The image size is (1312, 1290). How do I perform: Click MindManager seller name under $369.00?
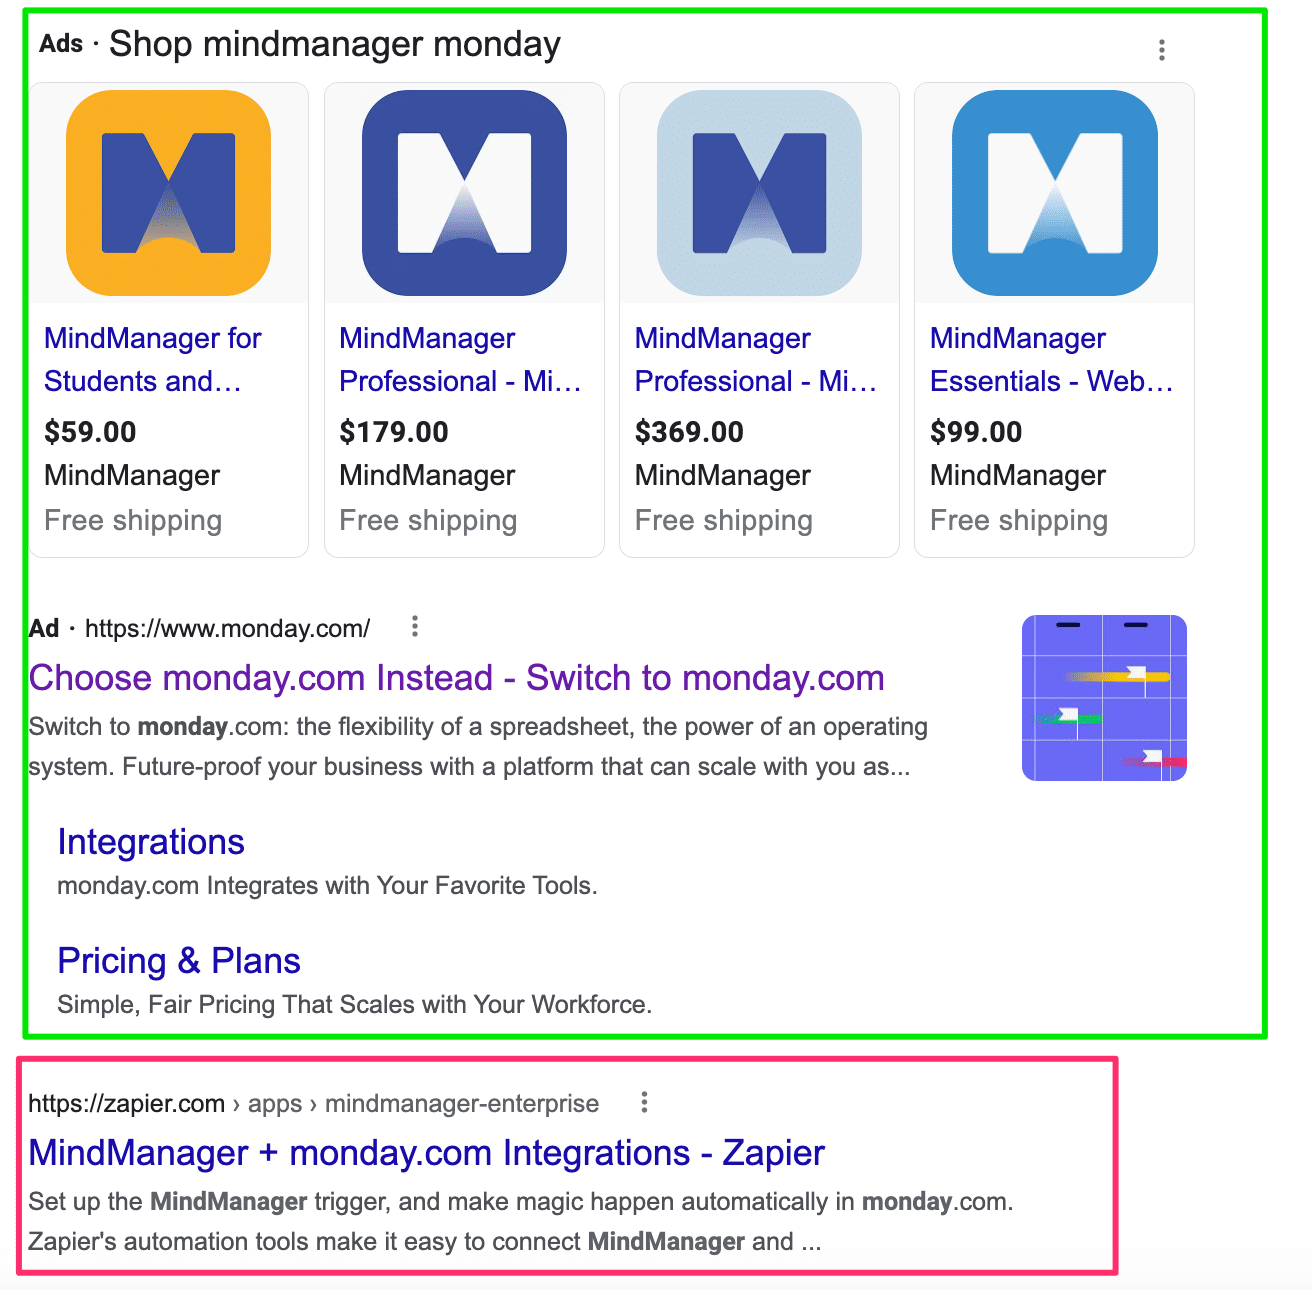tap(722, 475)
